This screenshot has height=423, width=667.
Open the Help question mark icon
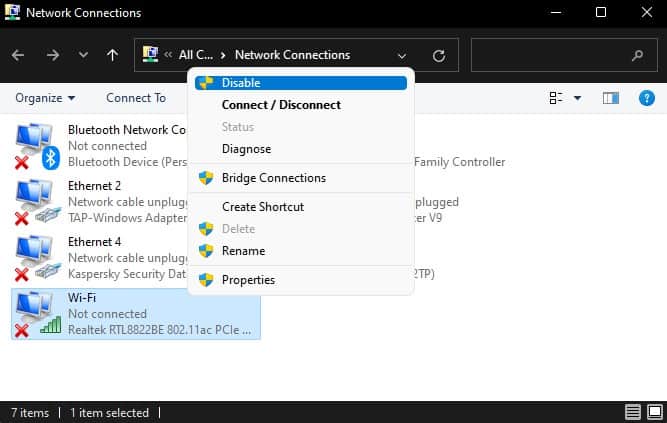[x=647, y=98]
